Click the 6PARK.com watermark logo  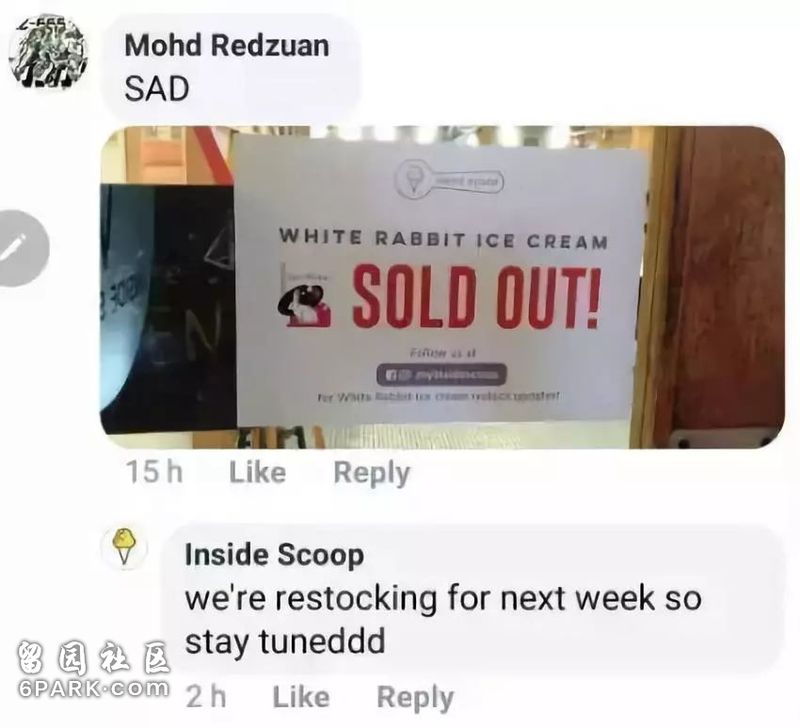coord(93,670)
